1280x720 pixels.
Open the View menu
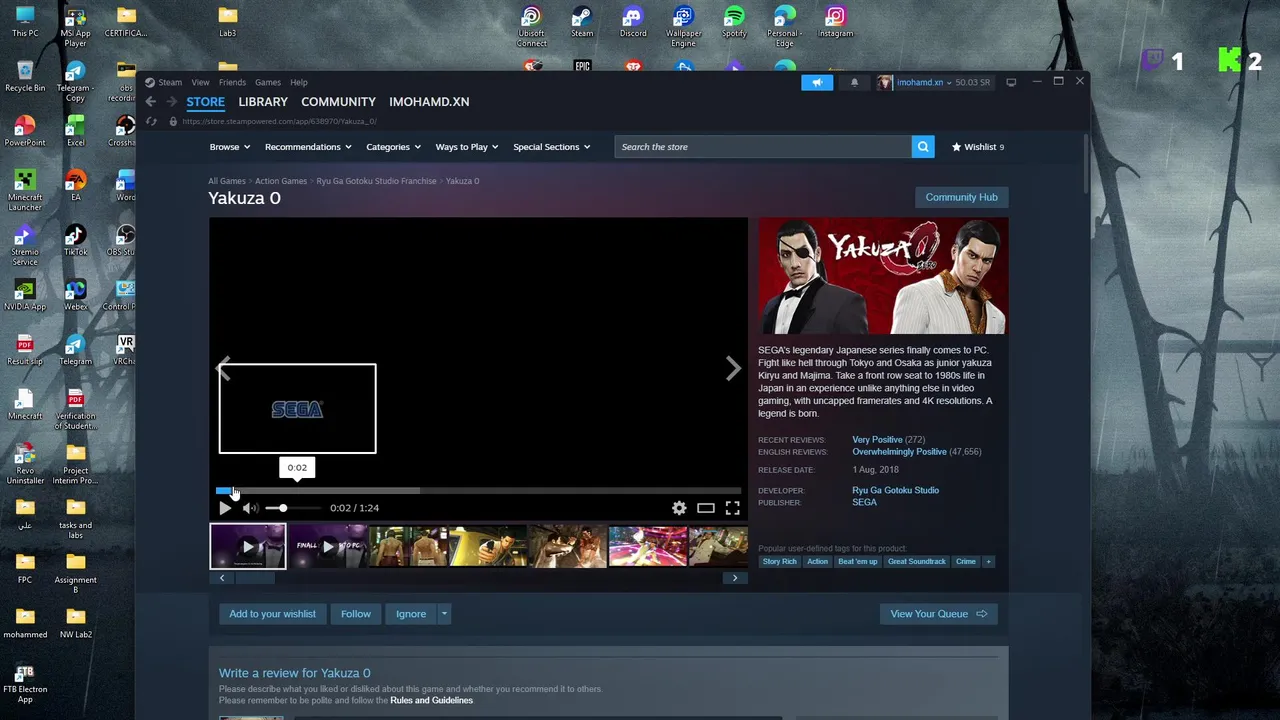200,82
